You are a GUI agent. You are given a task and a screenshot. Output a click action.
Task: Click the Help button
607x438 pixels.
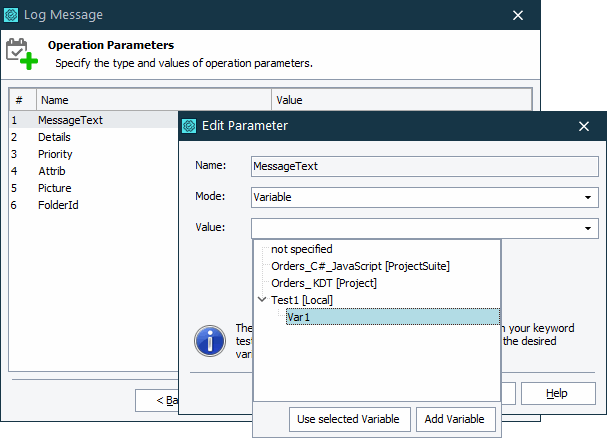(557, 393)
